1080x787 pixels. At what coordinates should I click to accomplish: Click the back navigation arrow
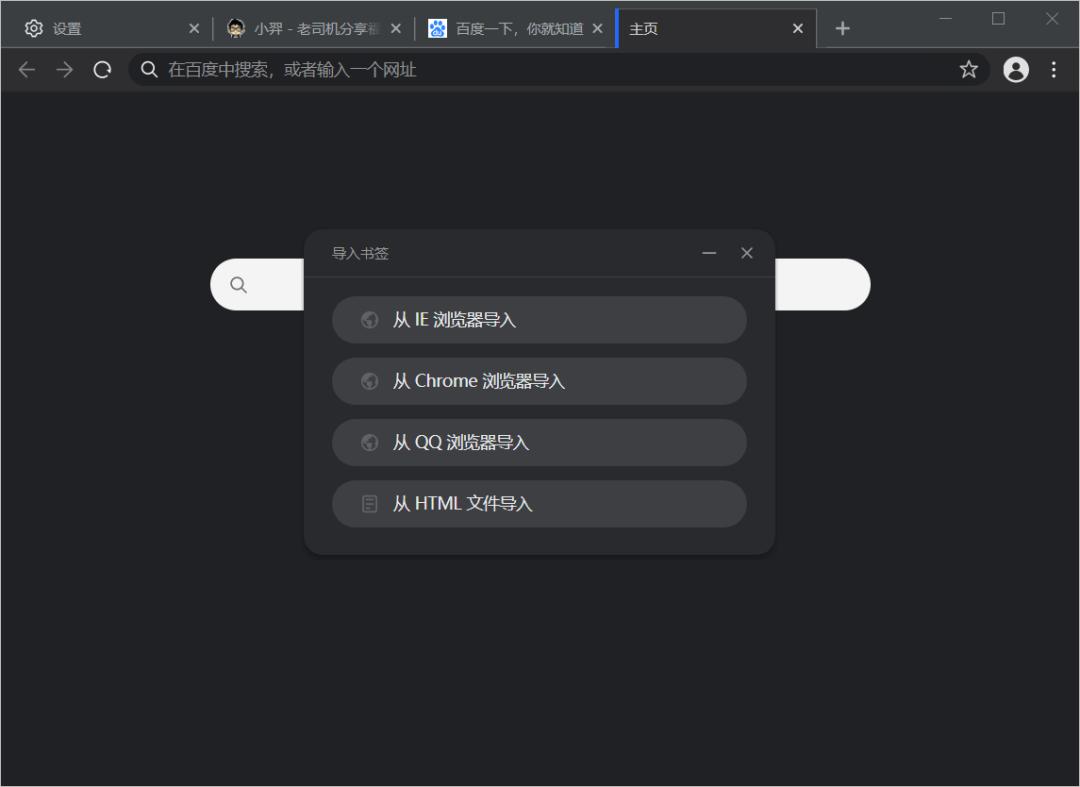click(x=27, y=69)
